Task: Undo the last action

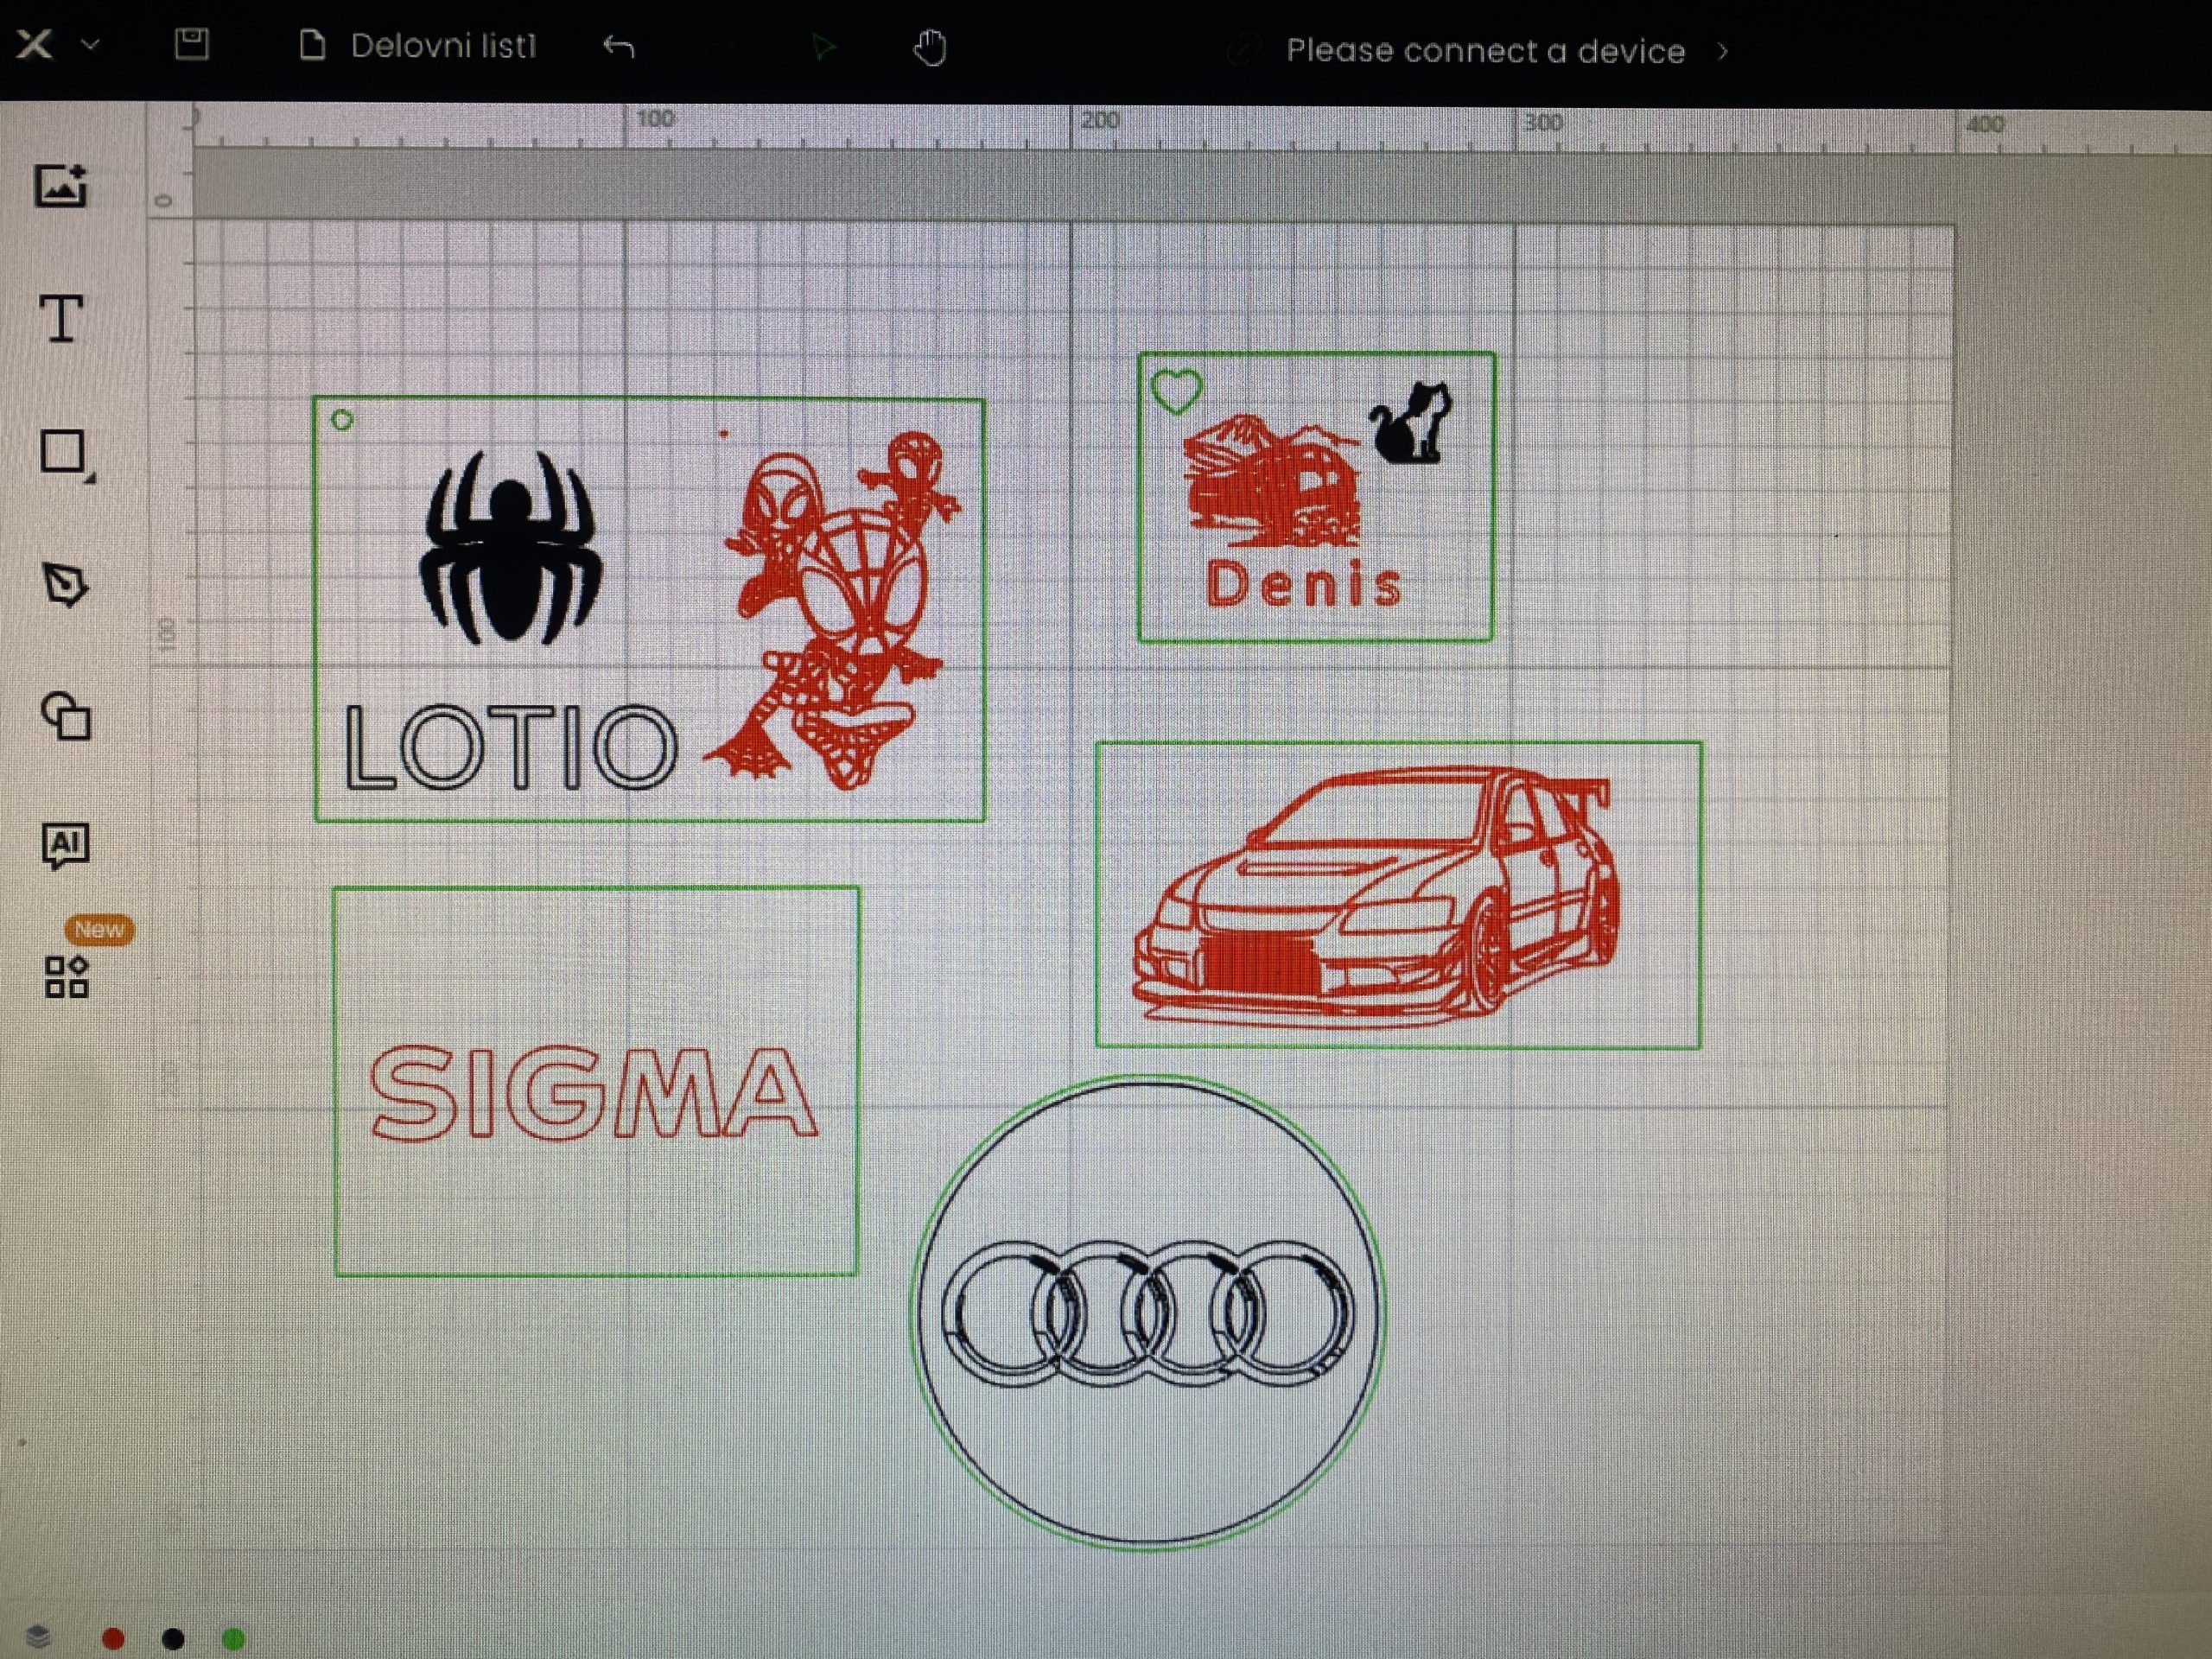Action: click(x=619, y=46)
